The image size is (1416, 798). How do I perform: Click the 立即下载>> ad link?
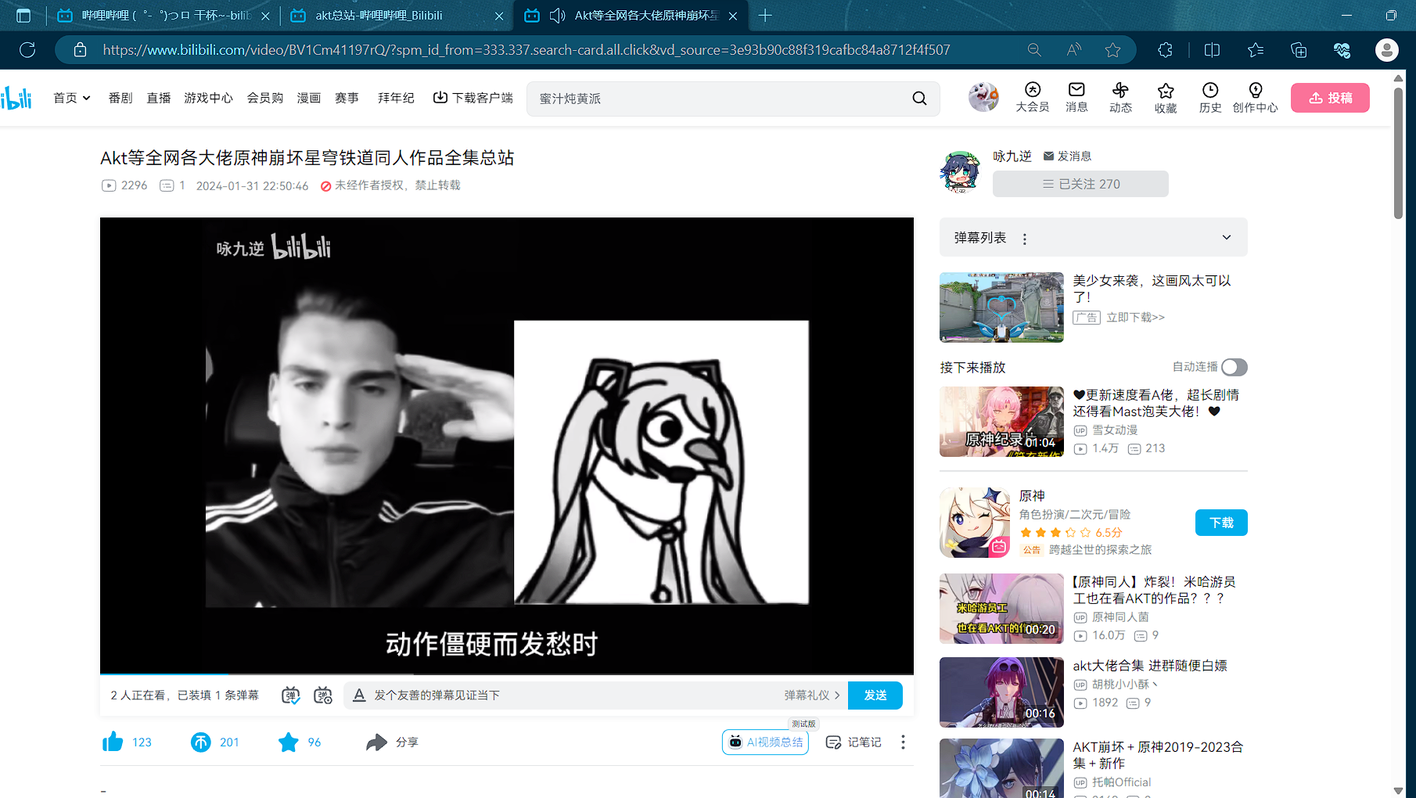(1135, 317)
